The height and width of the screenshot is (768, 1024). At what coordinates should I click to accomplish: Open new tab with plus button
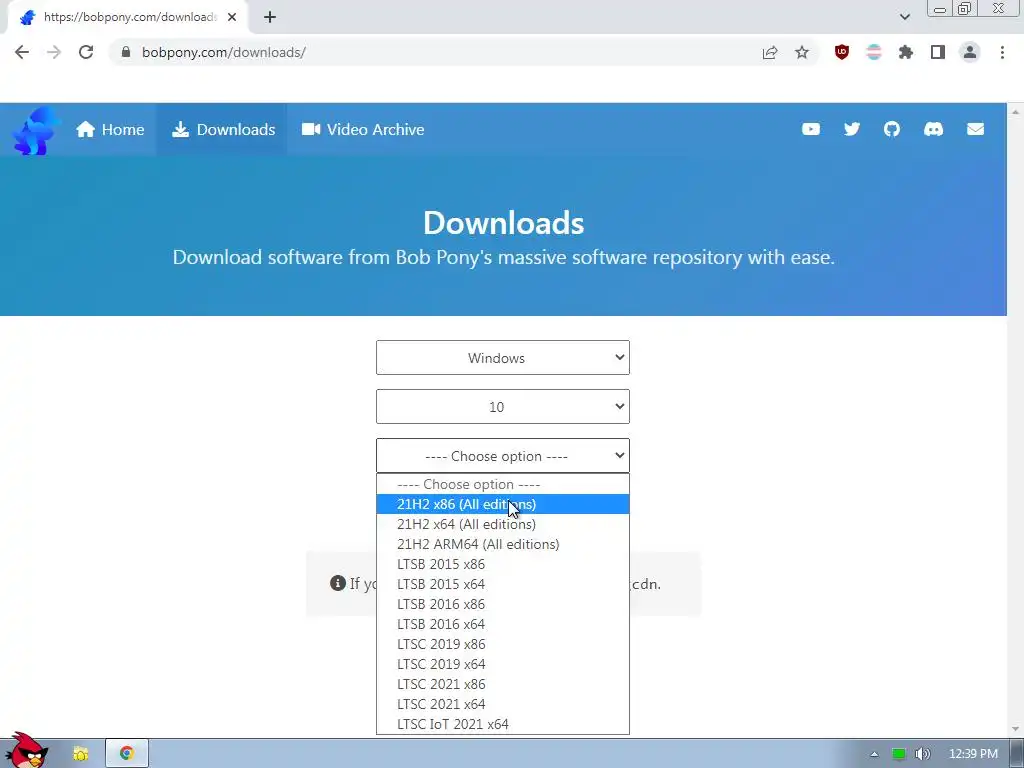(x=270, y=17)
